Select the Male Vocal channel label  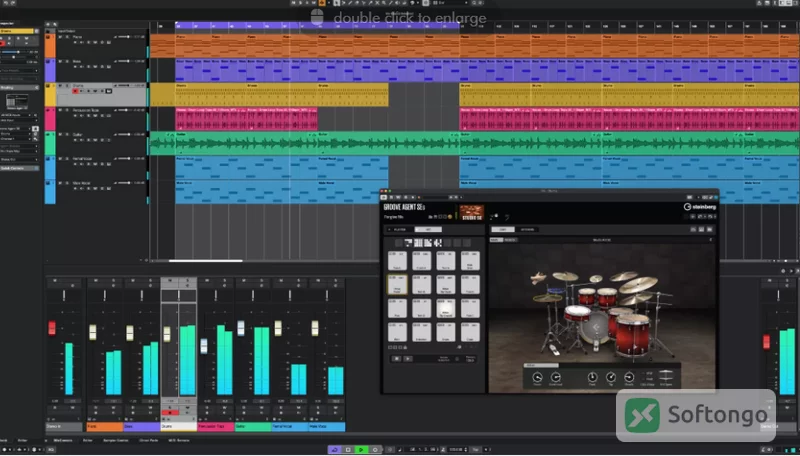pyautogui.click(x=327, y=426)
